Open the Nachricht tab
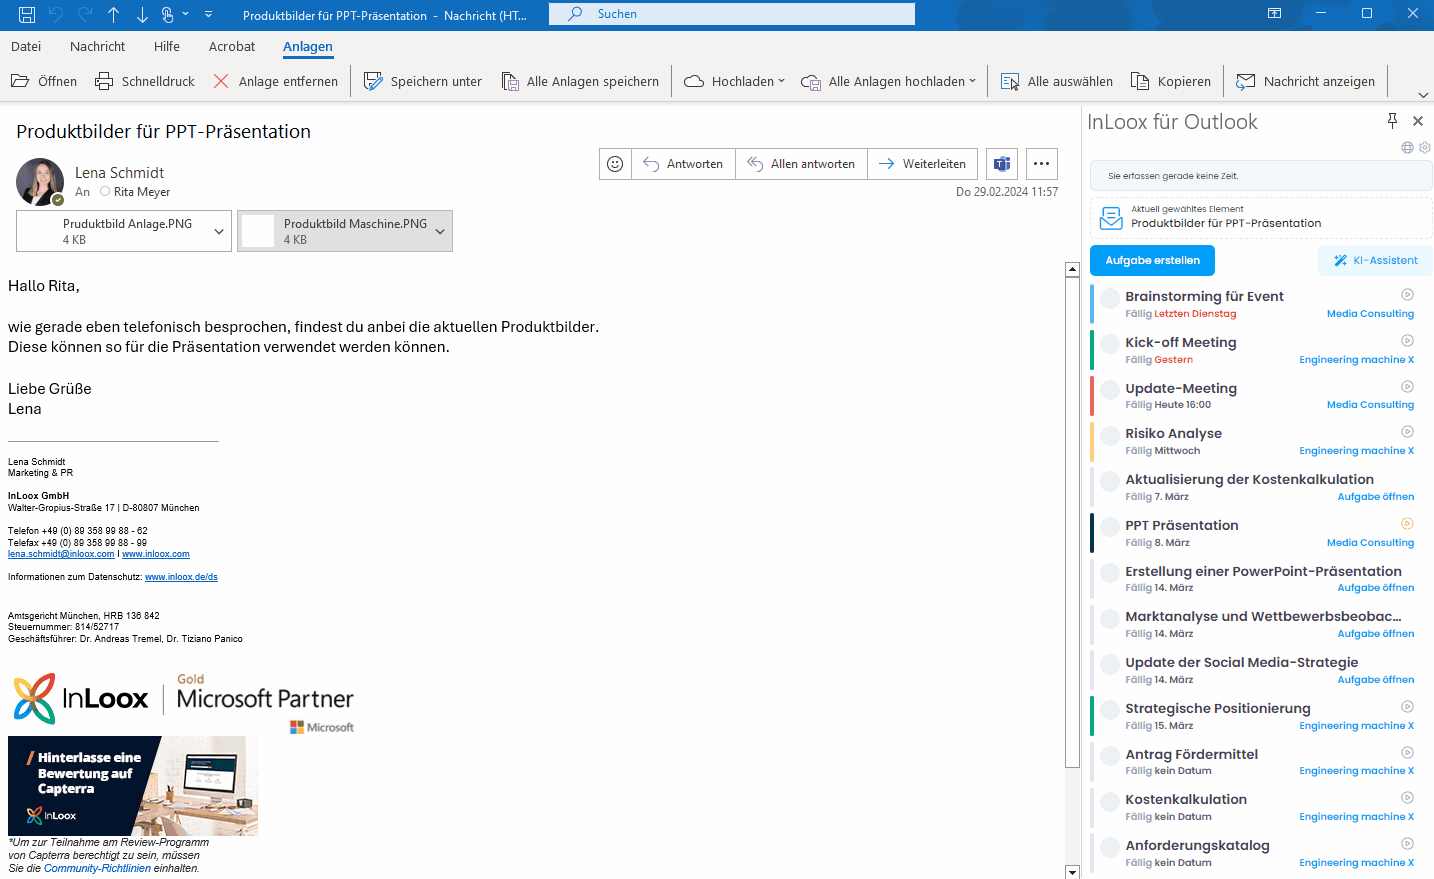Viewport: 1434px width, 879px height. coord(97,46)
